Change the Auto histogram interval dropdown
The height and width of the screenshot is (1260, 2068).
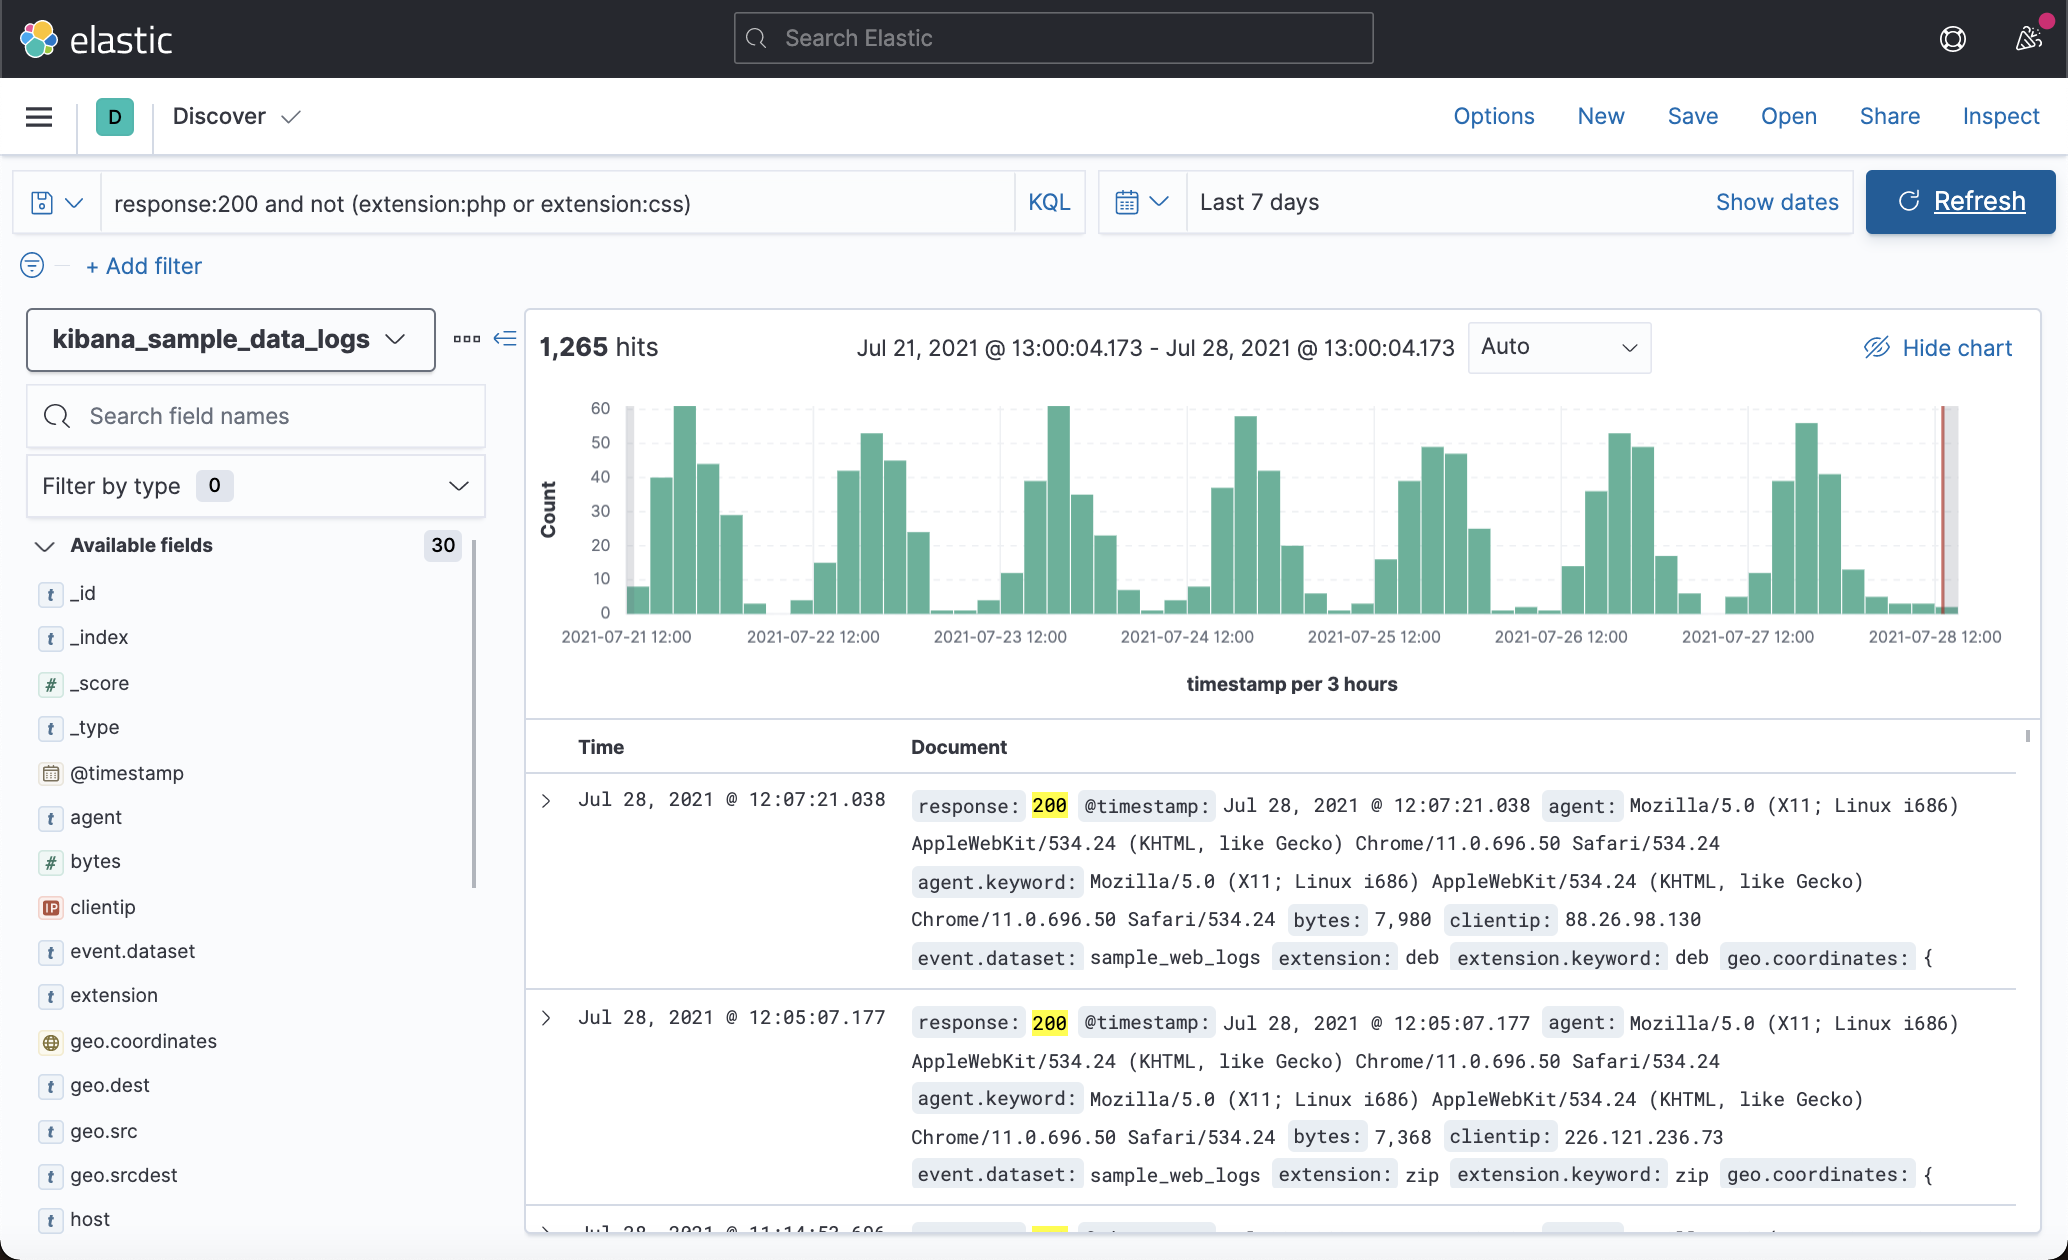[1558, 347]
